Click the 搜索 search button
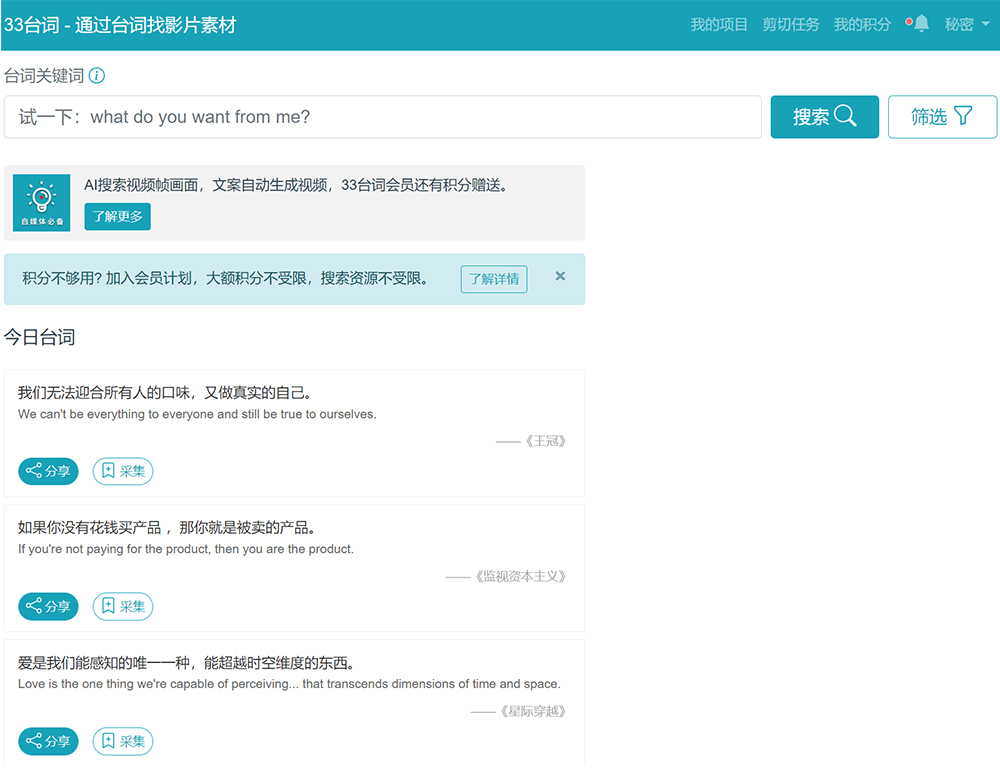 point(825,117)
